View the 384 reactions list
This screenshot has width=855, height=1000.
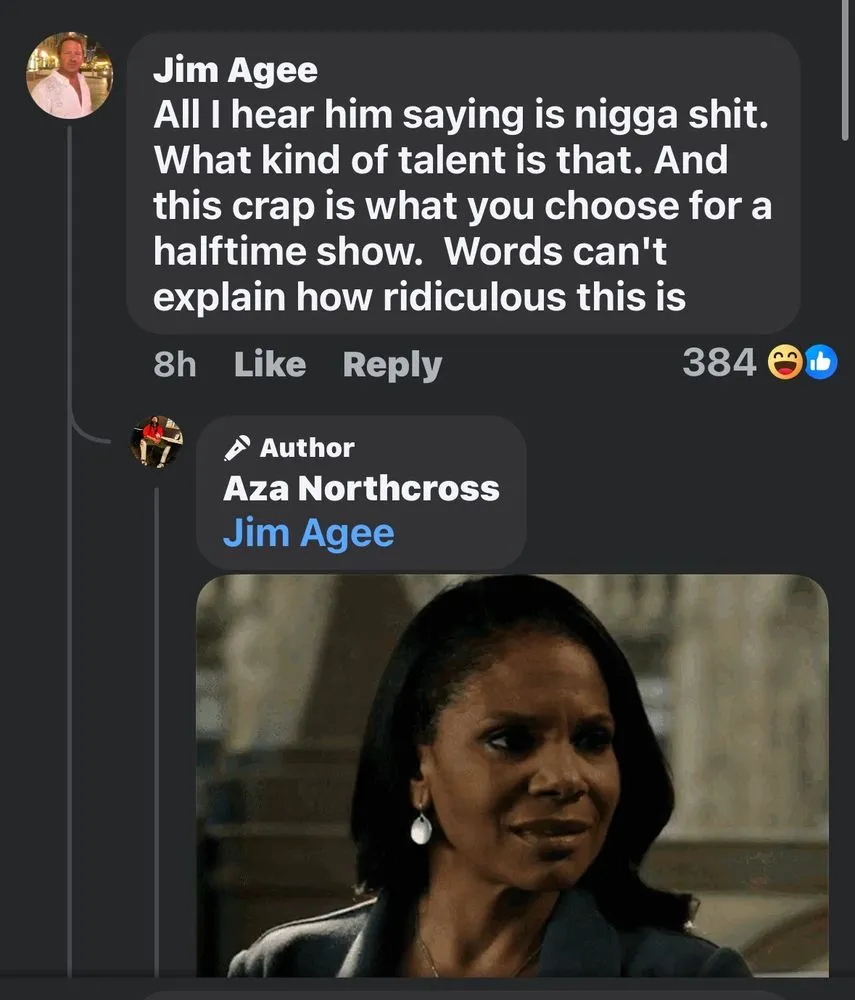tap(719, 364)
